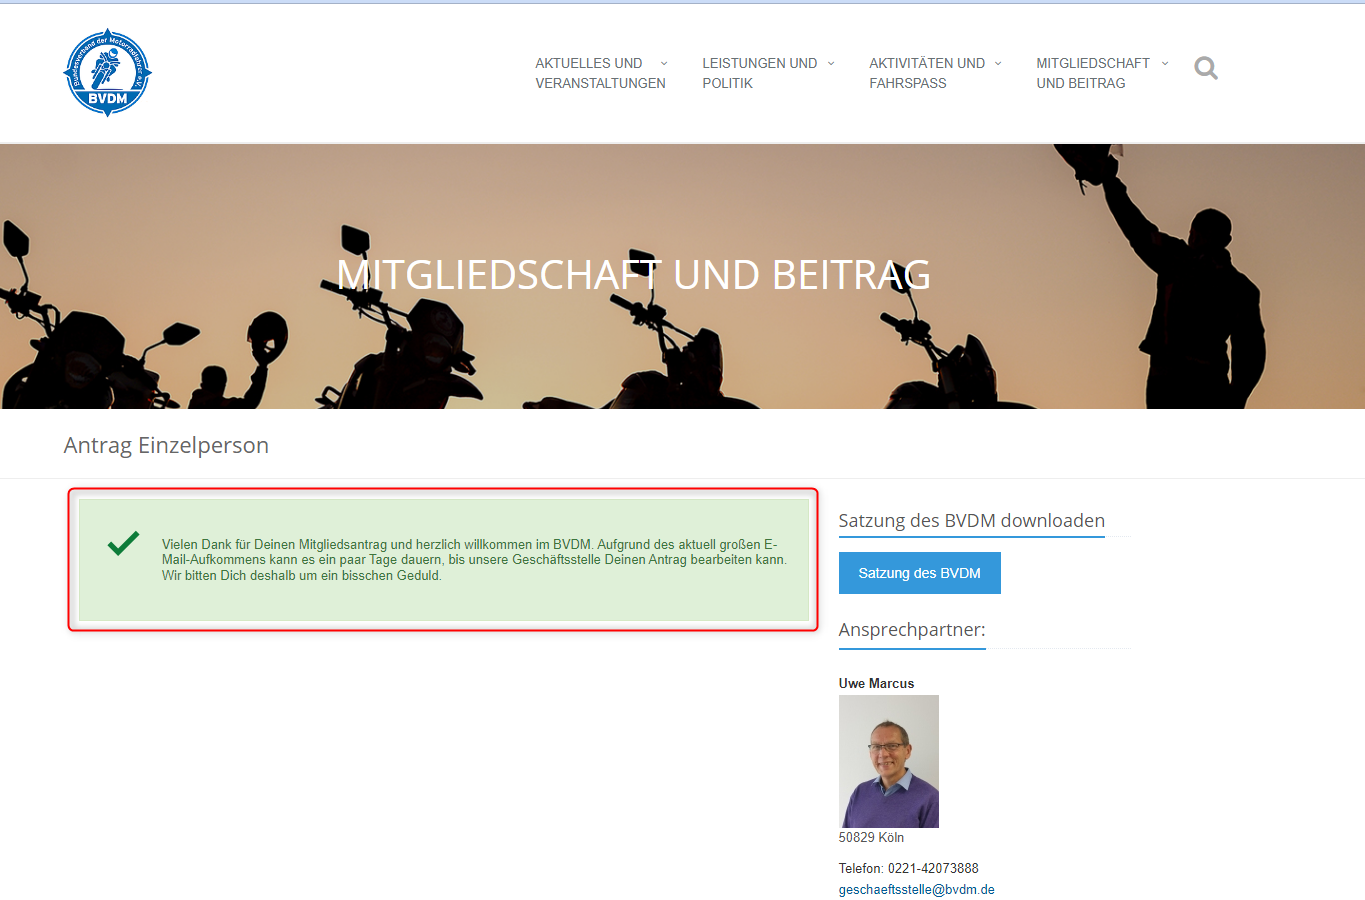Click the green checkmark success icon
This screenshot has height=900, width=1365.
(123, 543)
